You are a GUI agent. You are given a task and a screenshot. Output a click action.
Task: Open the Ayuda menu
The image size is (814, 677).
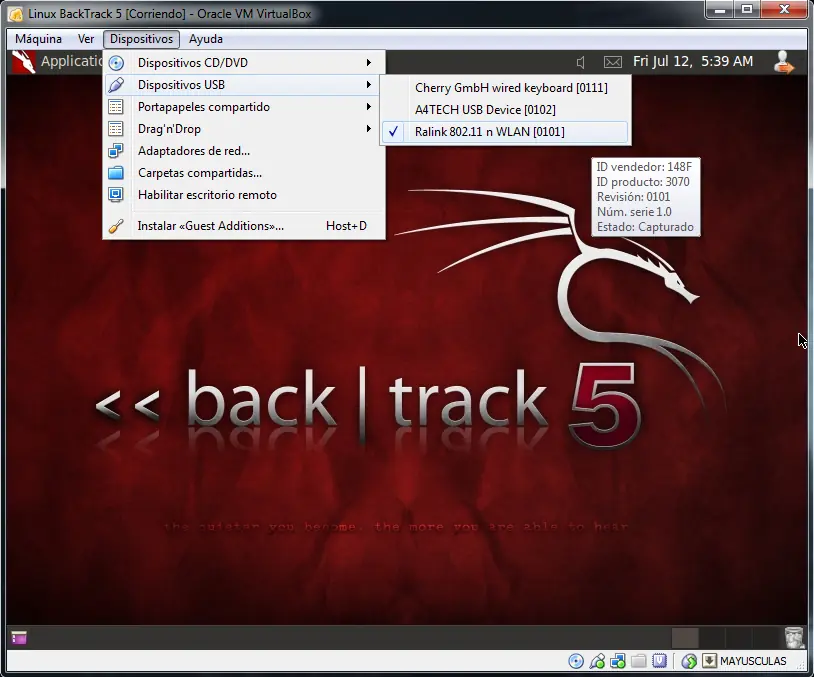(206, 39)
